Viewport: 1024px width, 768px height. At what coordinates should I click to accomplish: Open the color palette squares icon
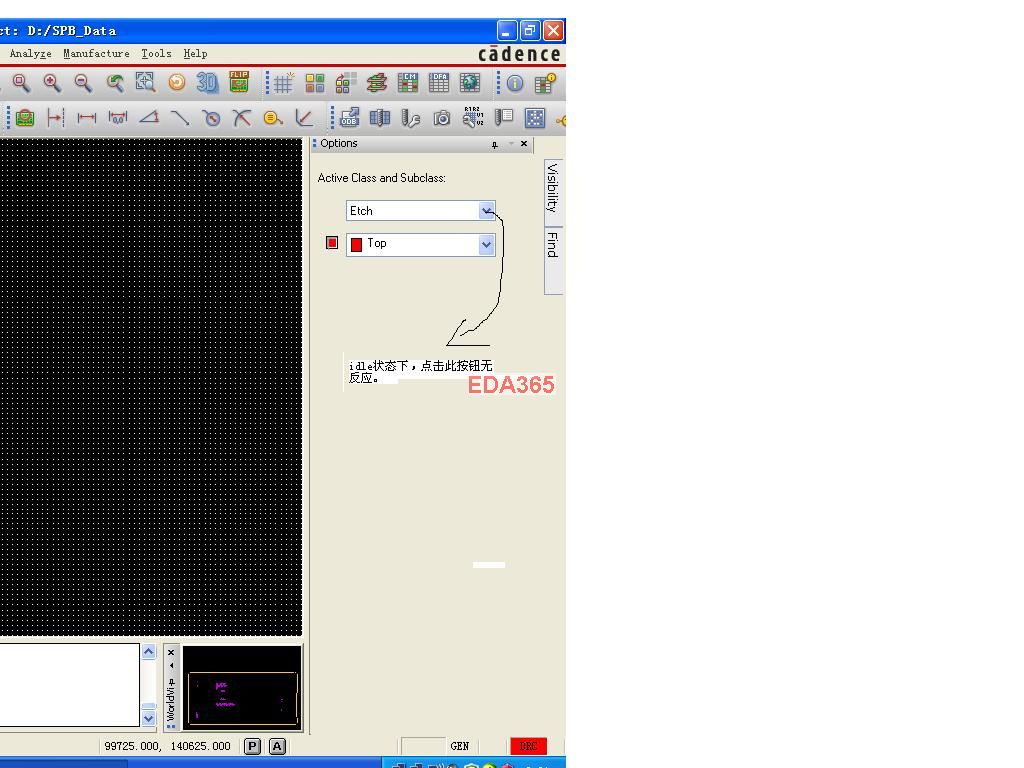pyautogui.click(x=315, y=83)
